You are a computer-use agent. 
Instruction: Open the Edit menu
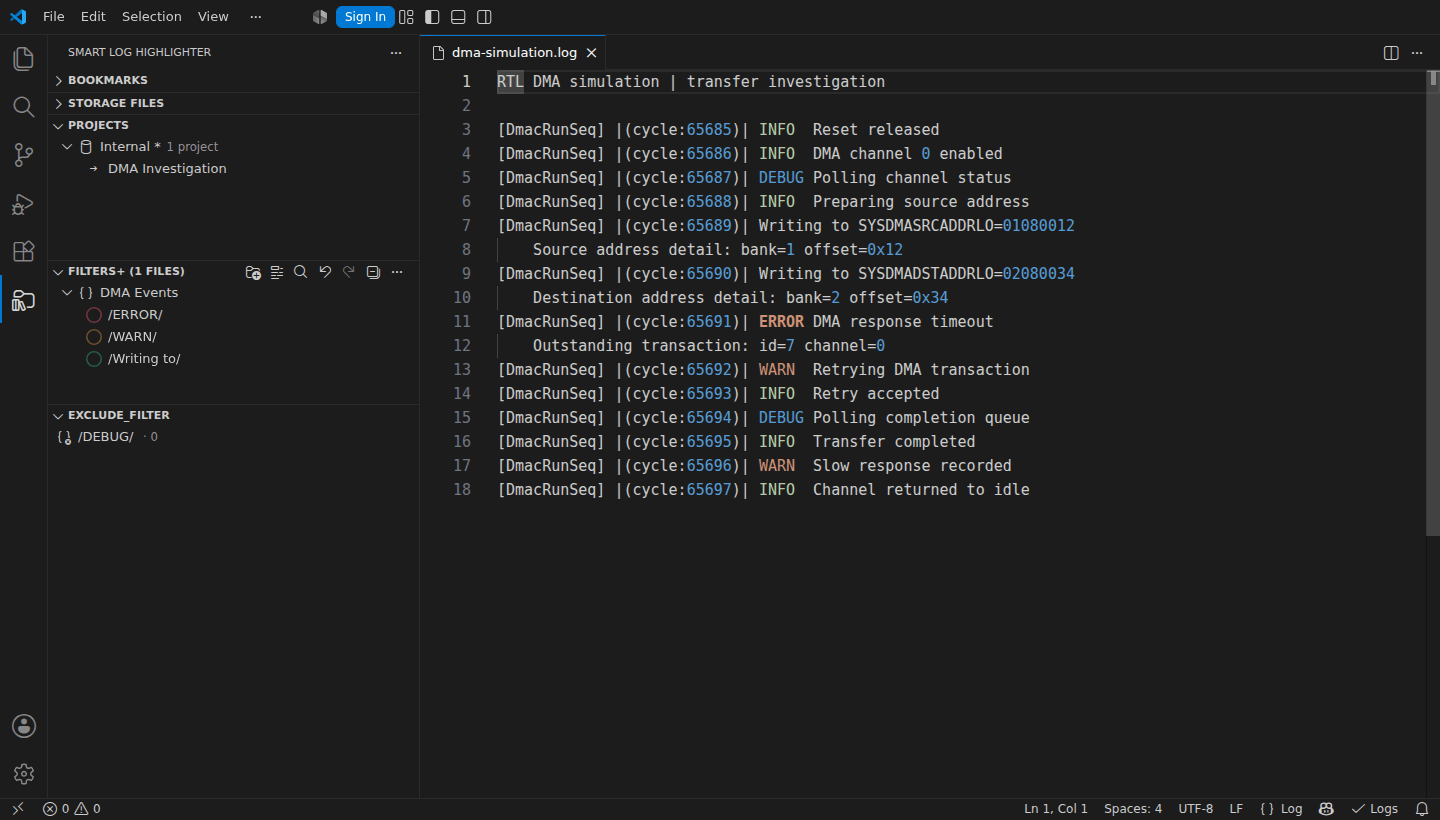(93, 17)
